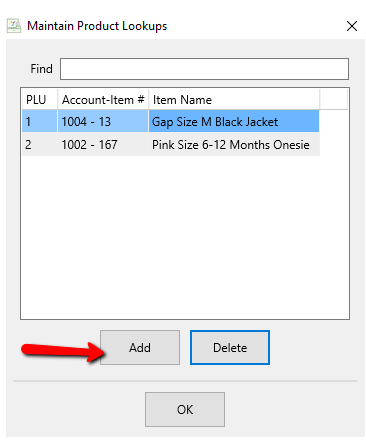
Task: Click PLU 1 cell
Action: click(40, 122)
